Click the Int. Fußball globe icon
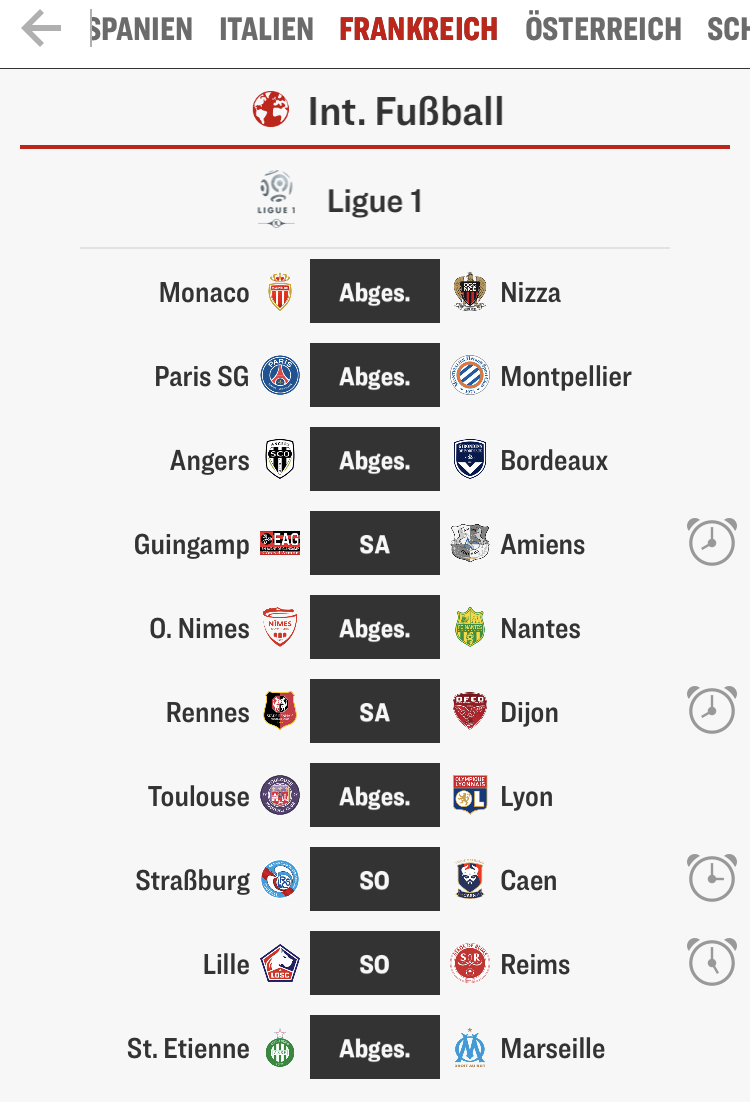The height and width of the screenshot is (1102, 750). [x=271, y=110]
